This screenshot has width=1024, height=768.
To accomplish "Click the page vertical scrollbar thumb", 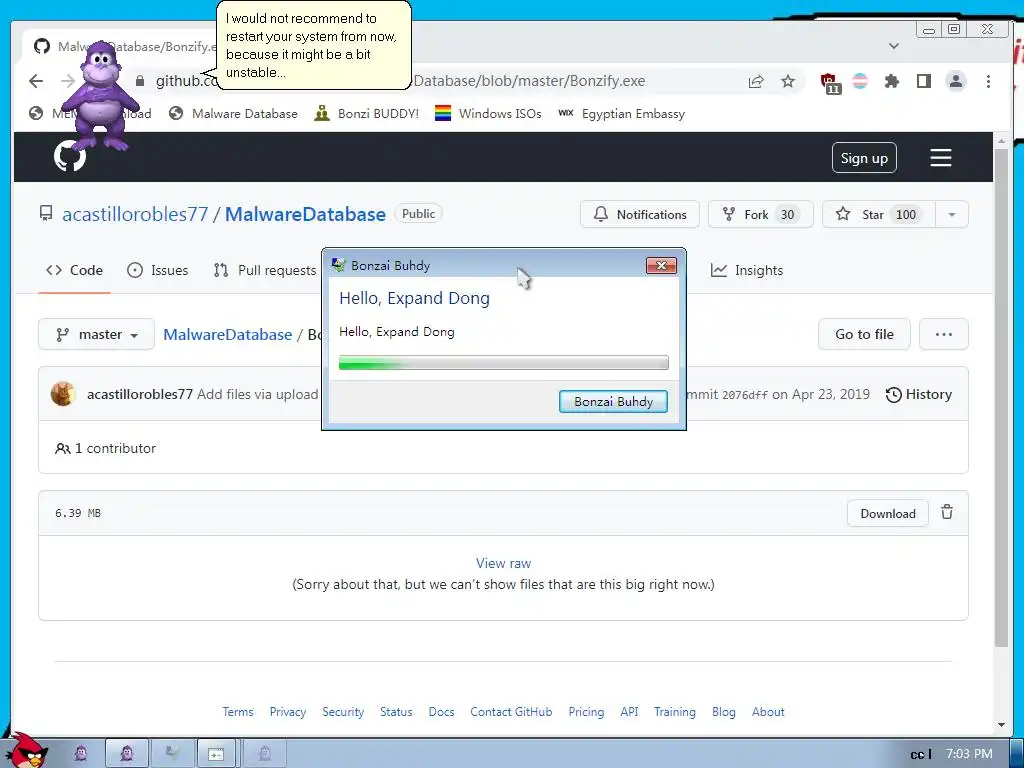I will (1001, 397).
